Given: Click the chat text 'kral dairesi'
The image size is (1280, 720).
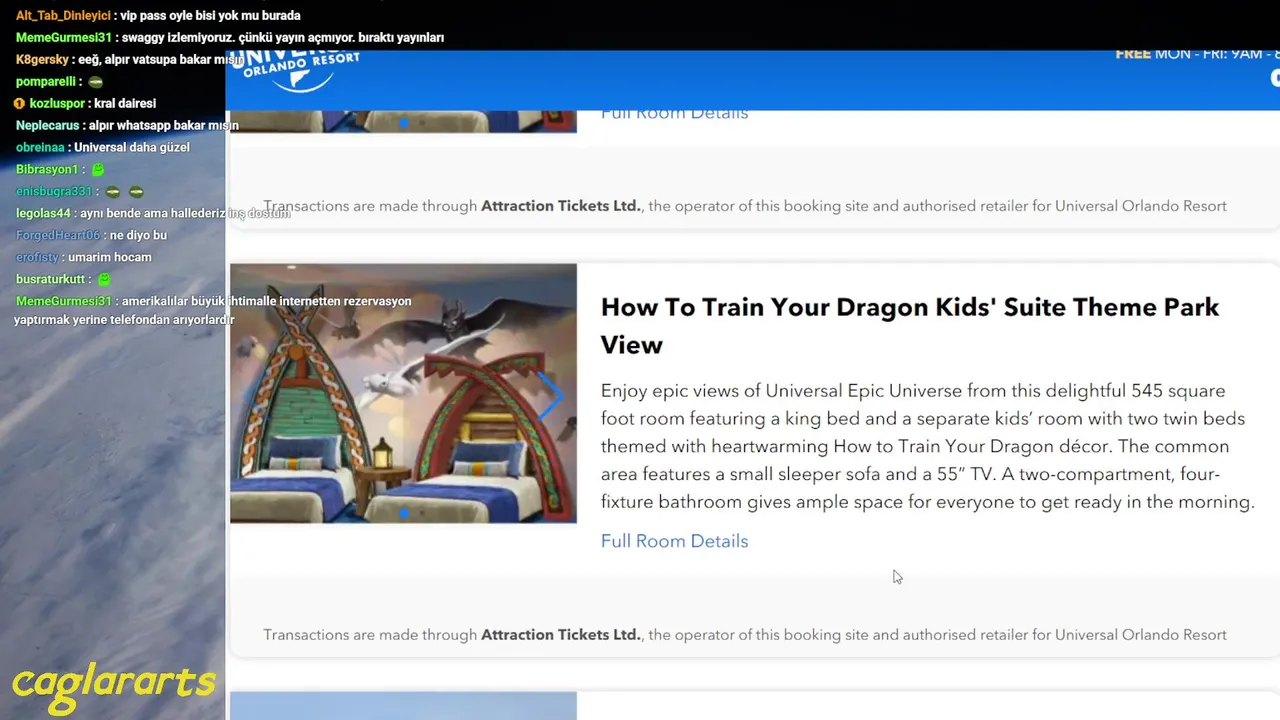Looking at the screenshot, I should pos(125,104).
